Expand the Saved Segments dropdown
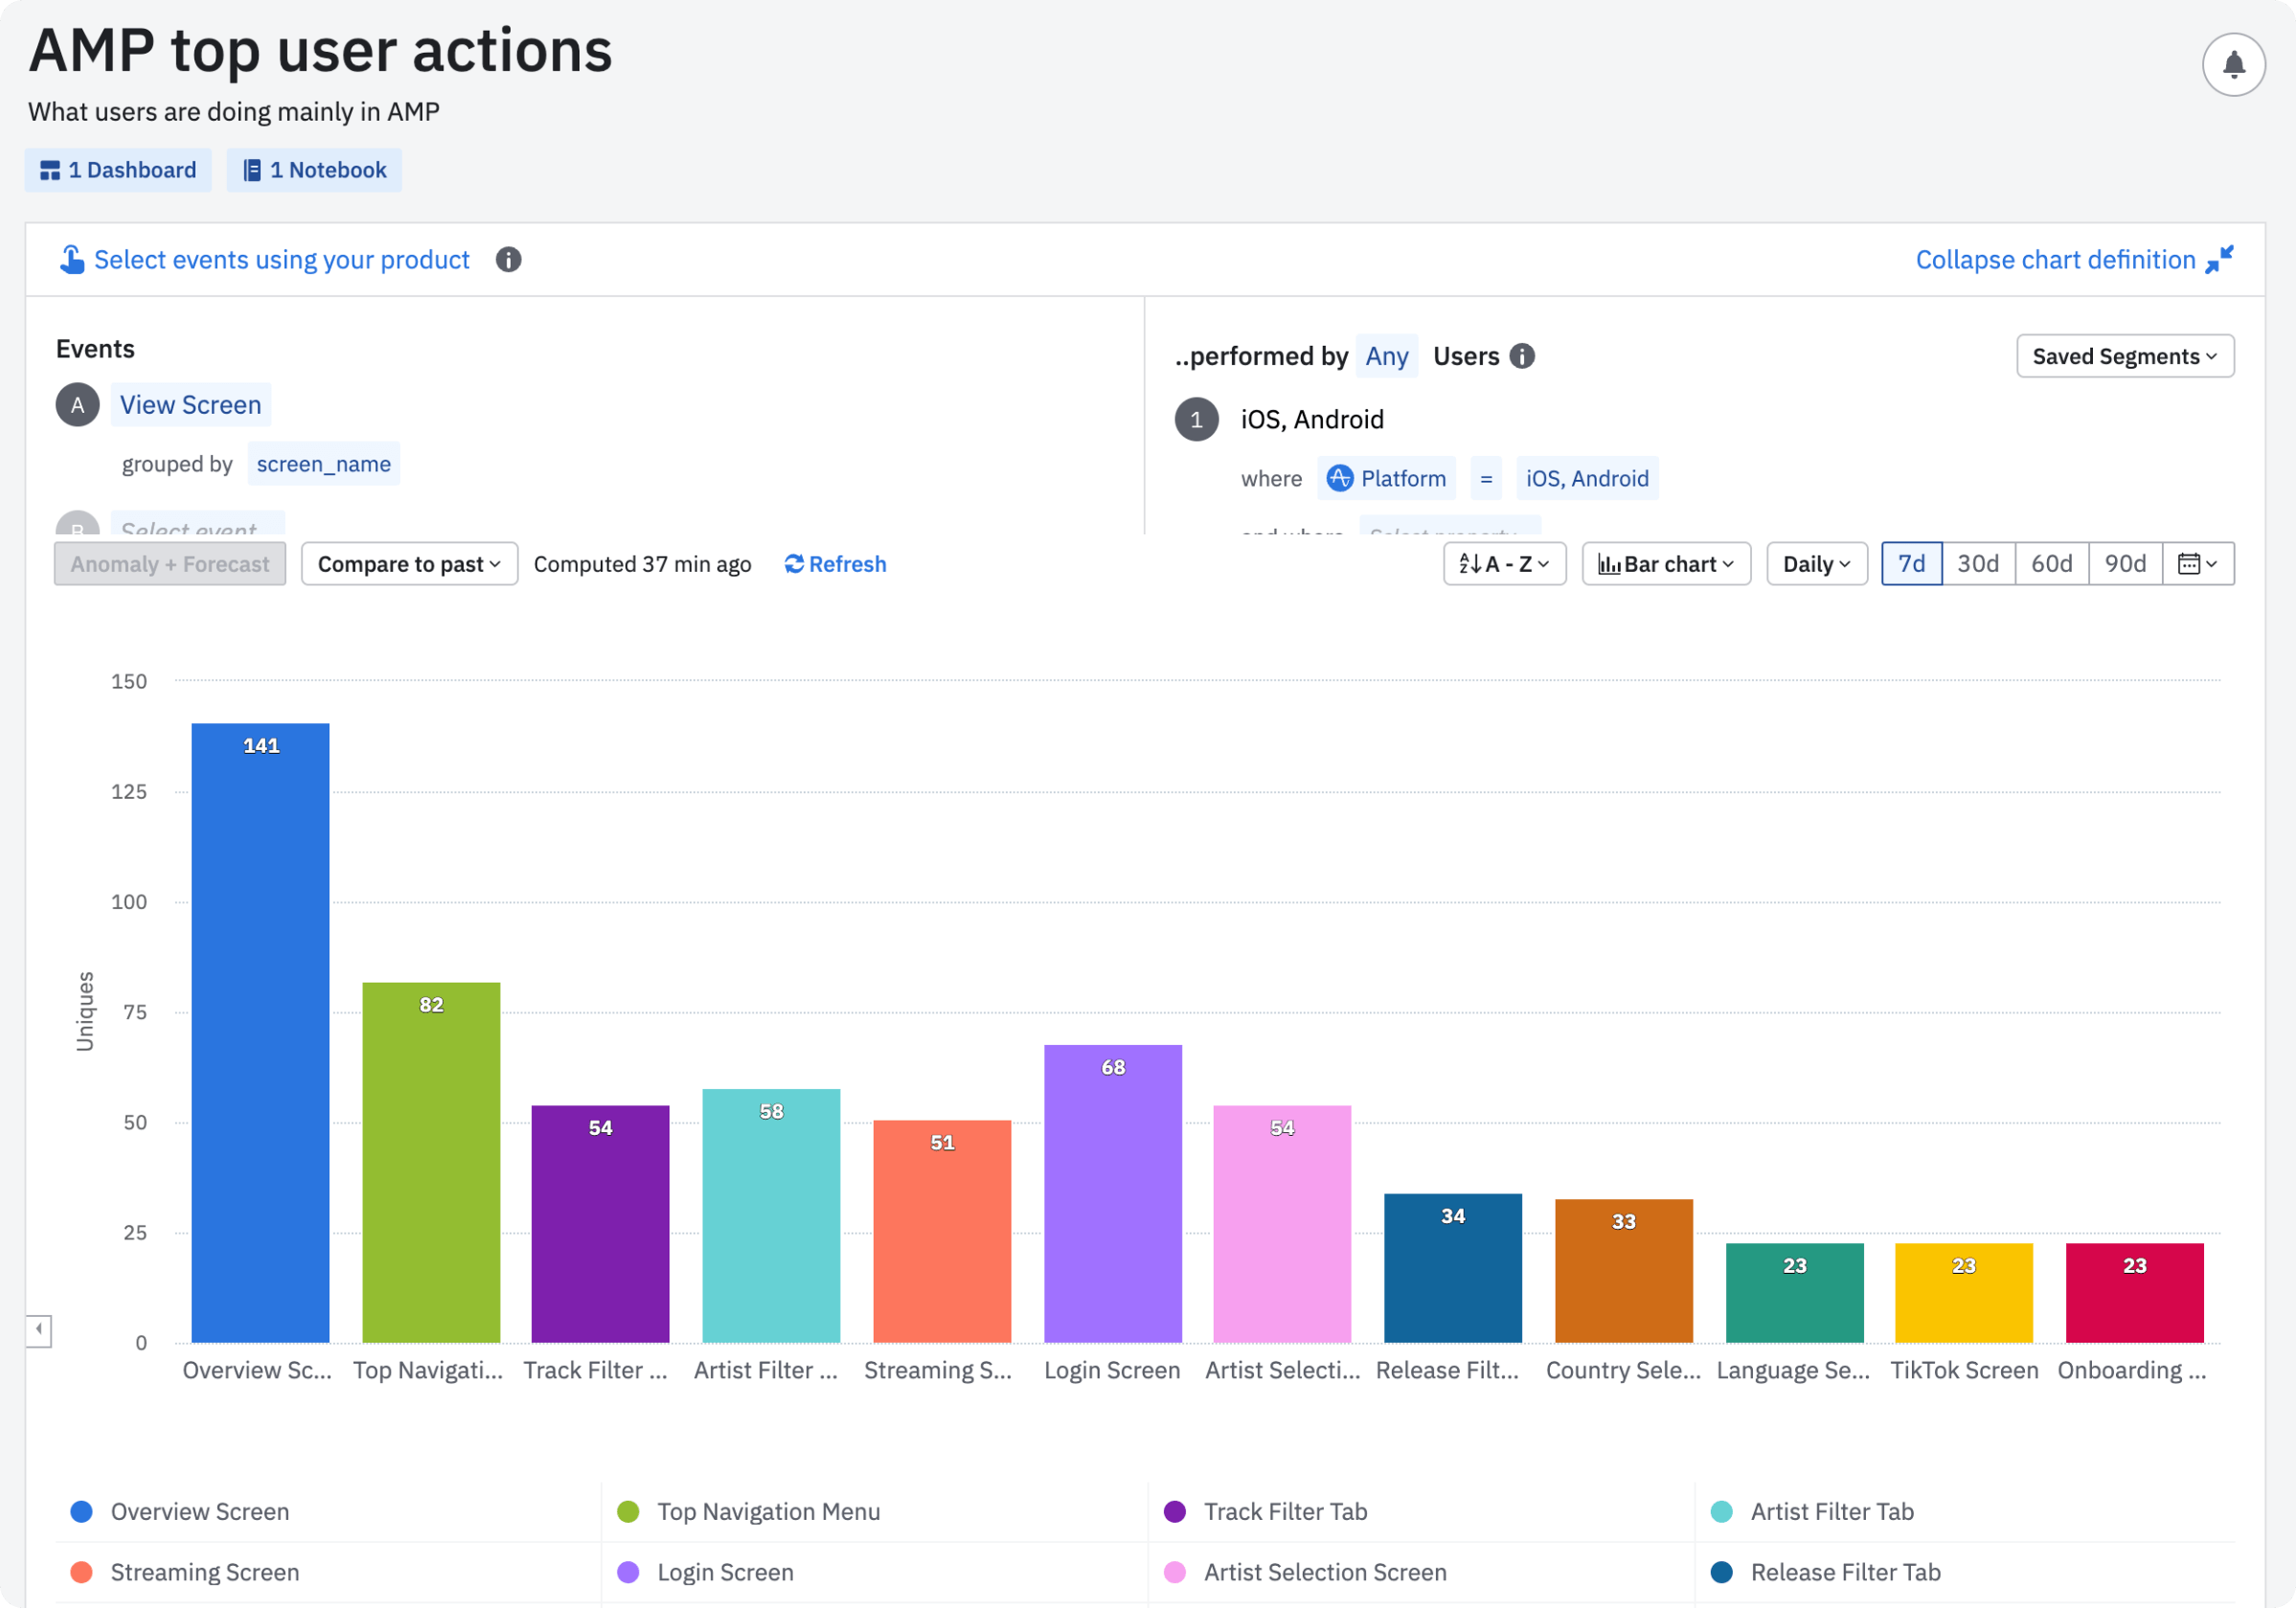 [2124, 357]
